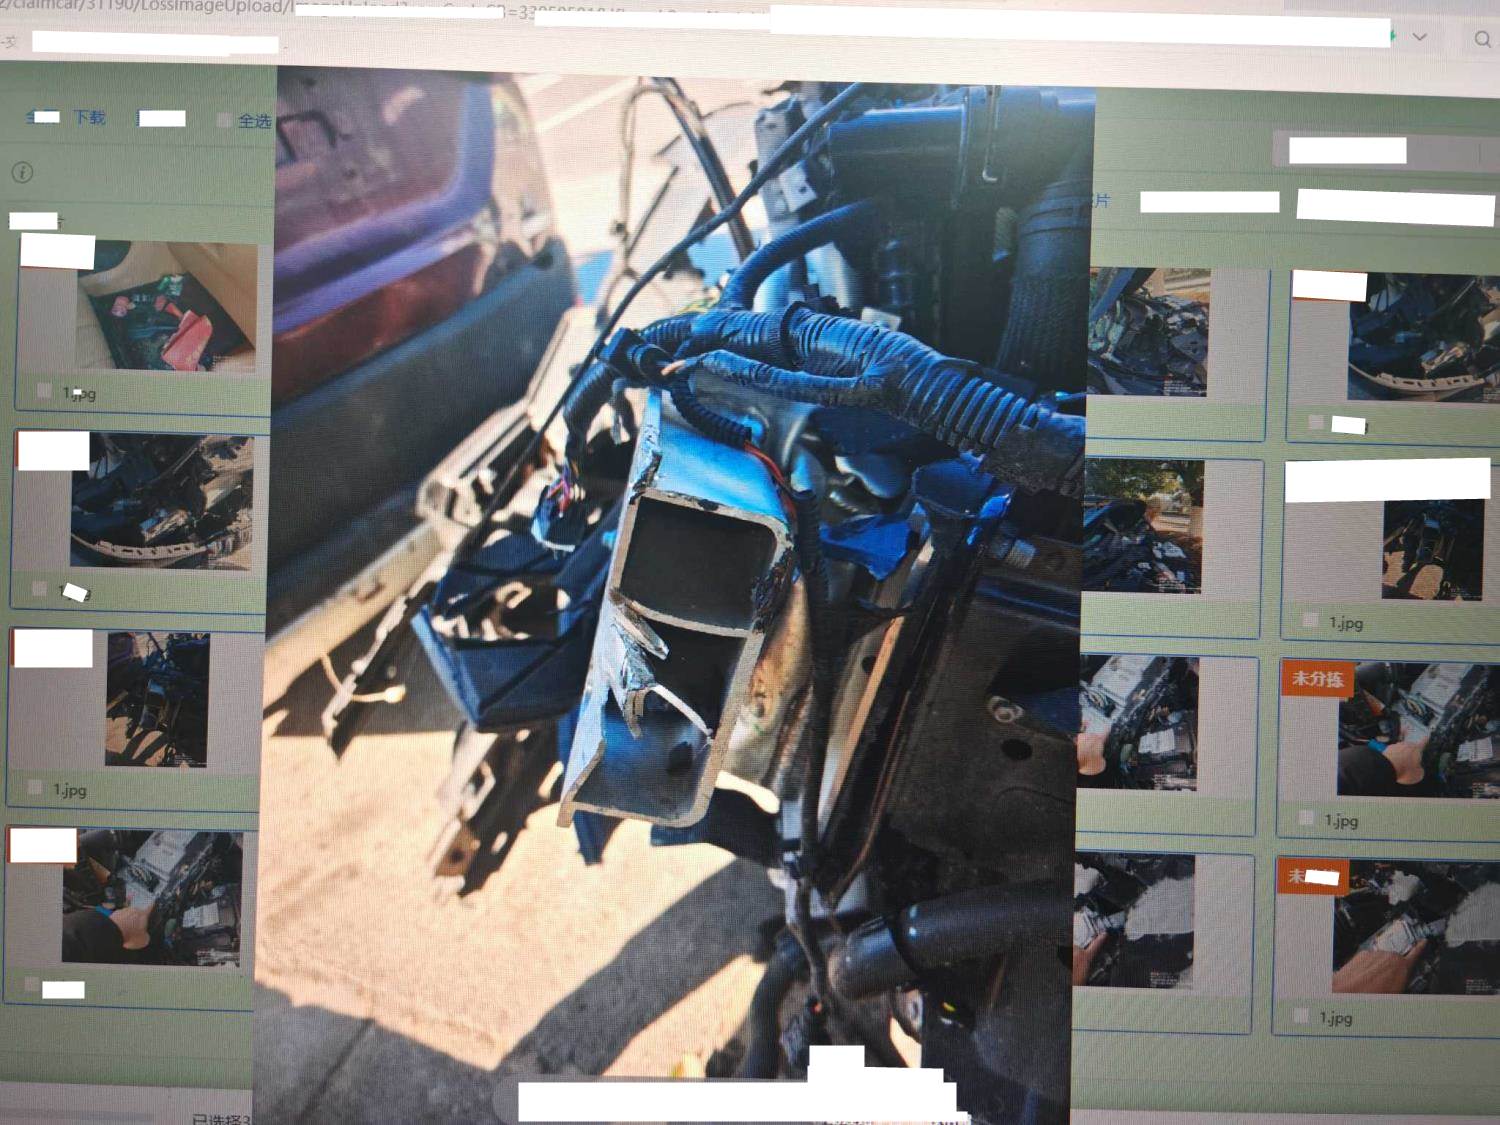Open right panel's top-left wreck thumbnail

[x=1148, y=332]
